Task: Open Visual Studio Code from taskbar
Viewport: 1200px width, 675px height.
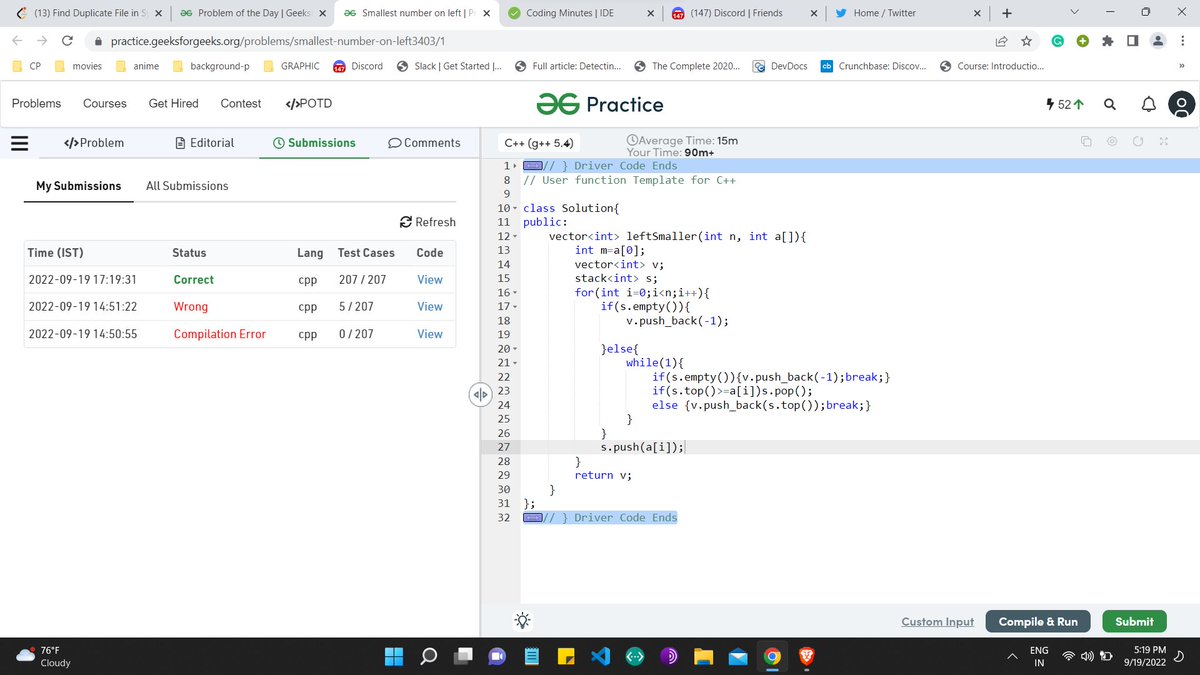Action: pyautogui.click(x=599, y=657)
